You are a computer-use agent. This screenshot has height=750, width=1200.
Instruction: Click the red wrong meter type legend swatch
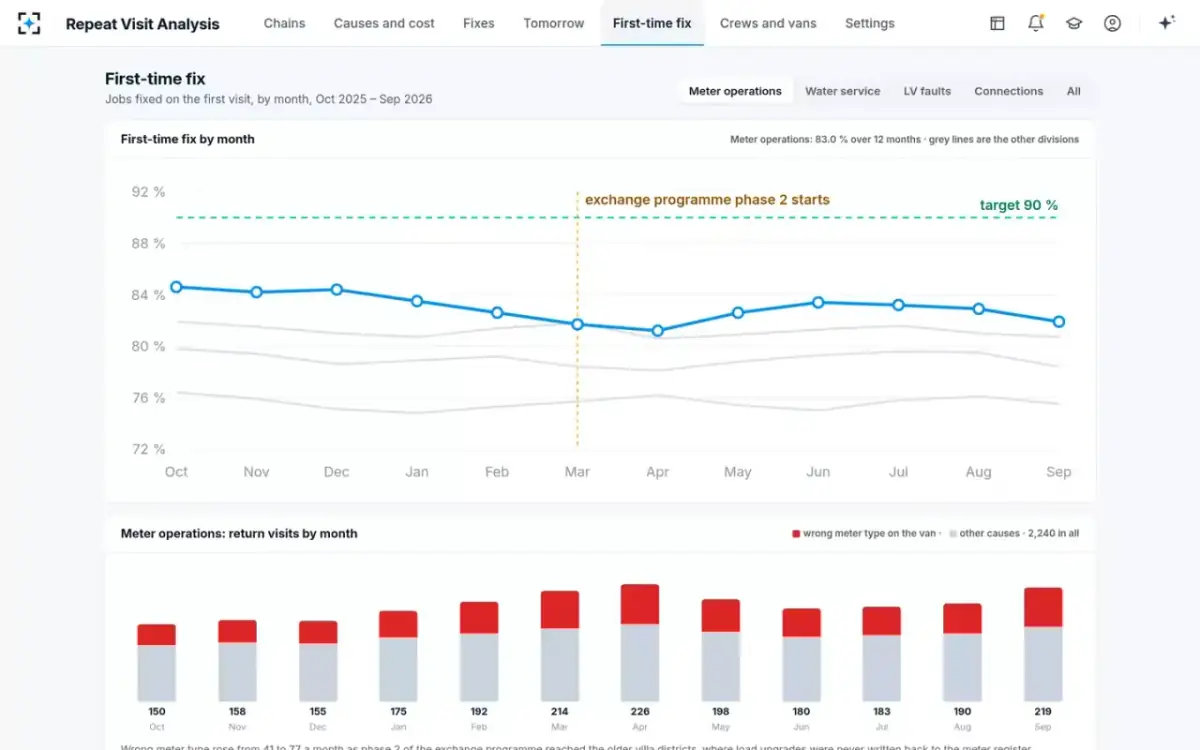pyautogui.click(x=796, y=534)
